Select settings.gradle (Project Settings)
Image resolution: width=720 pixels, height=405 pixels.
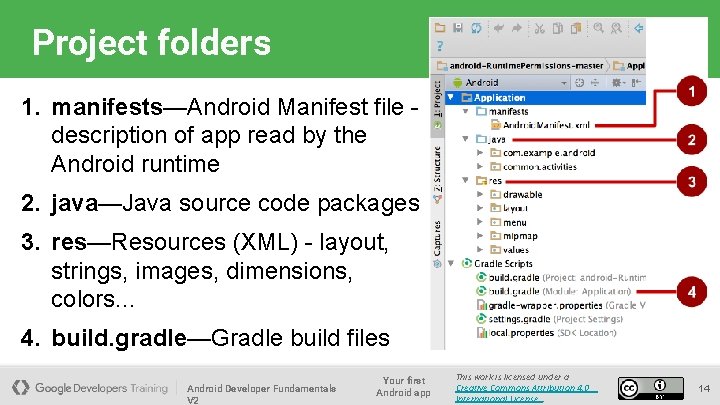pos(556,319)
